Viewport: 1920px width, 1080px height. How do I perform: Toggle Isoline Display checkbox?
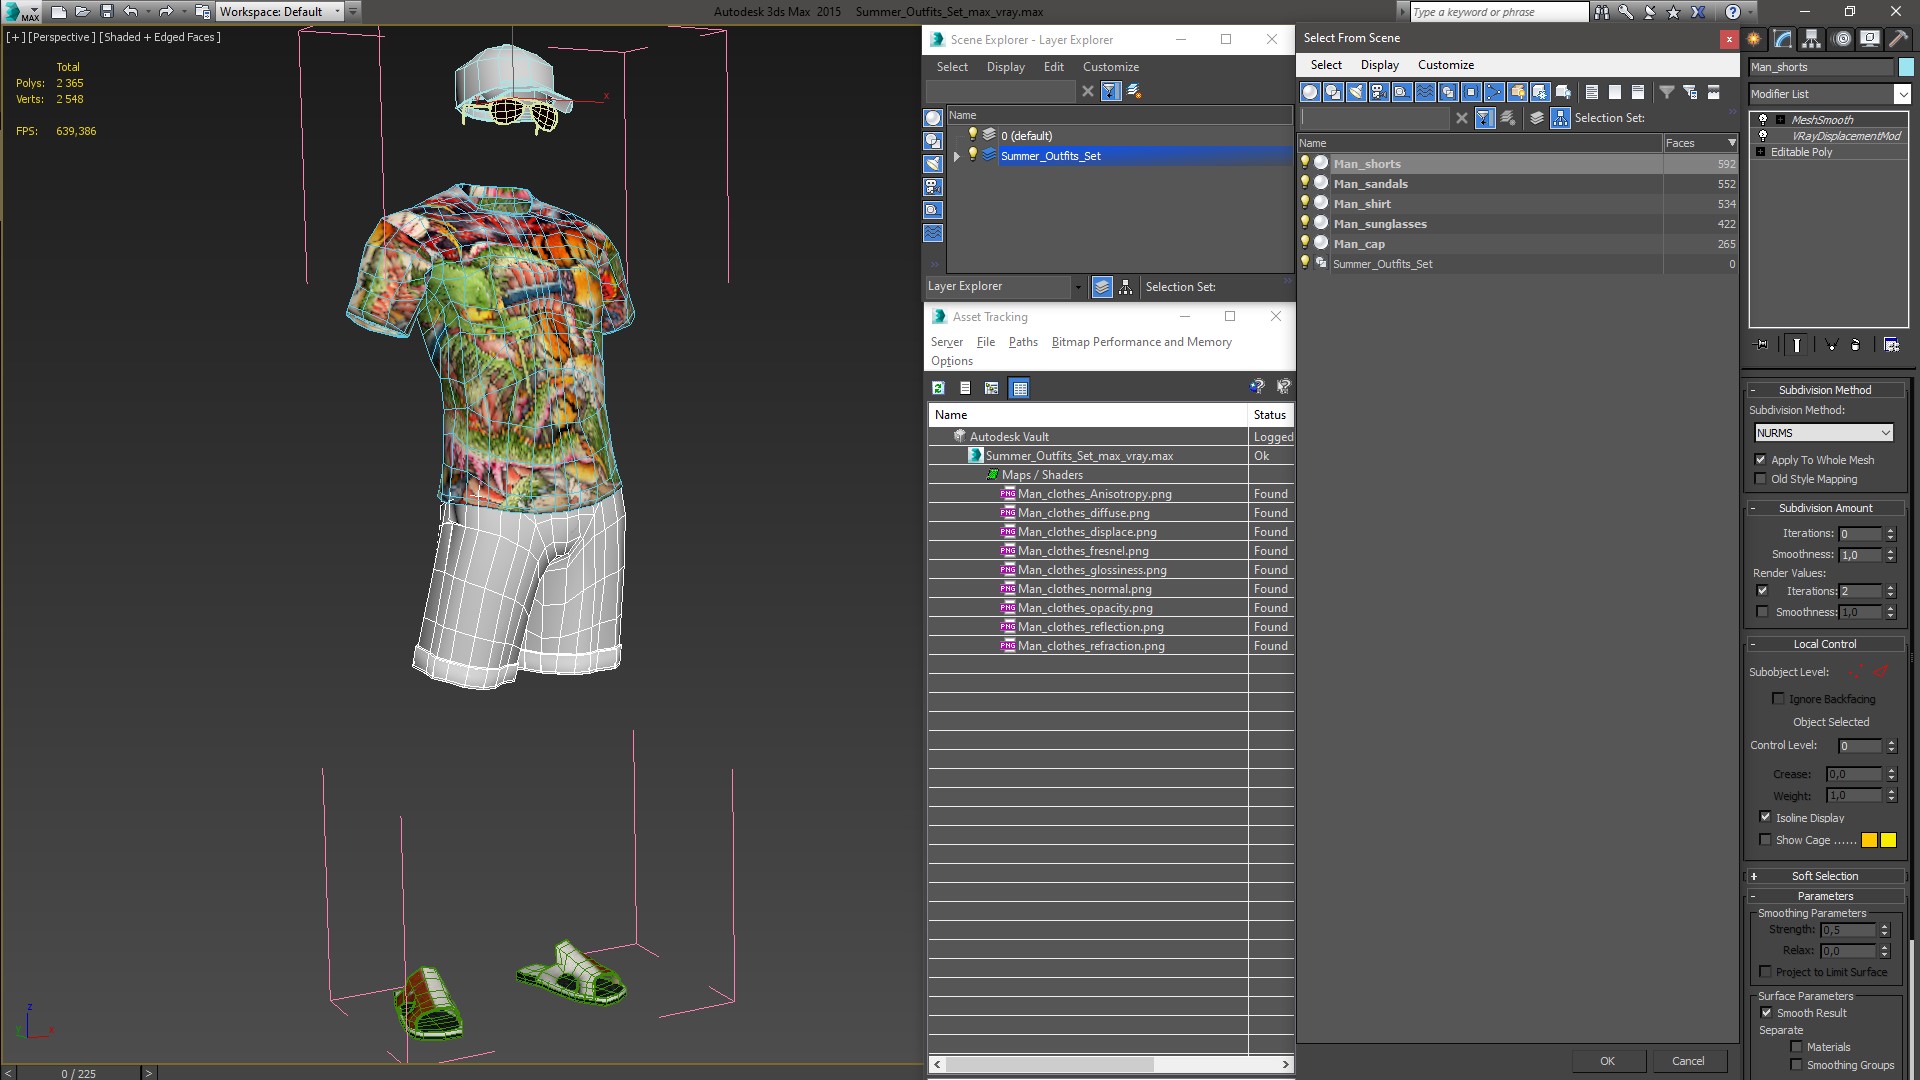click(1765, 818)
